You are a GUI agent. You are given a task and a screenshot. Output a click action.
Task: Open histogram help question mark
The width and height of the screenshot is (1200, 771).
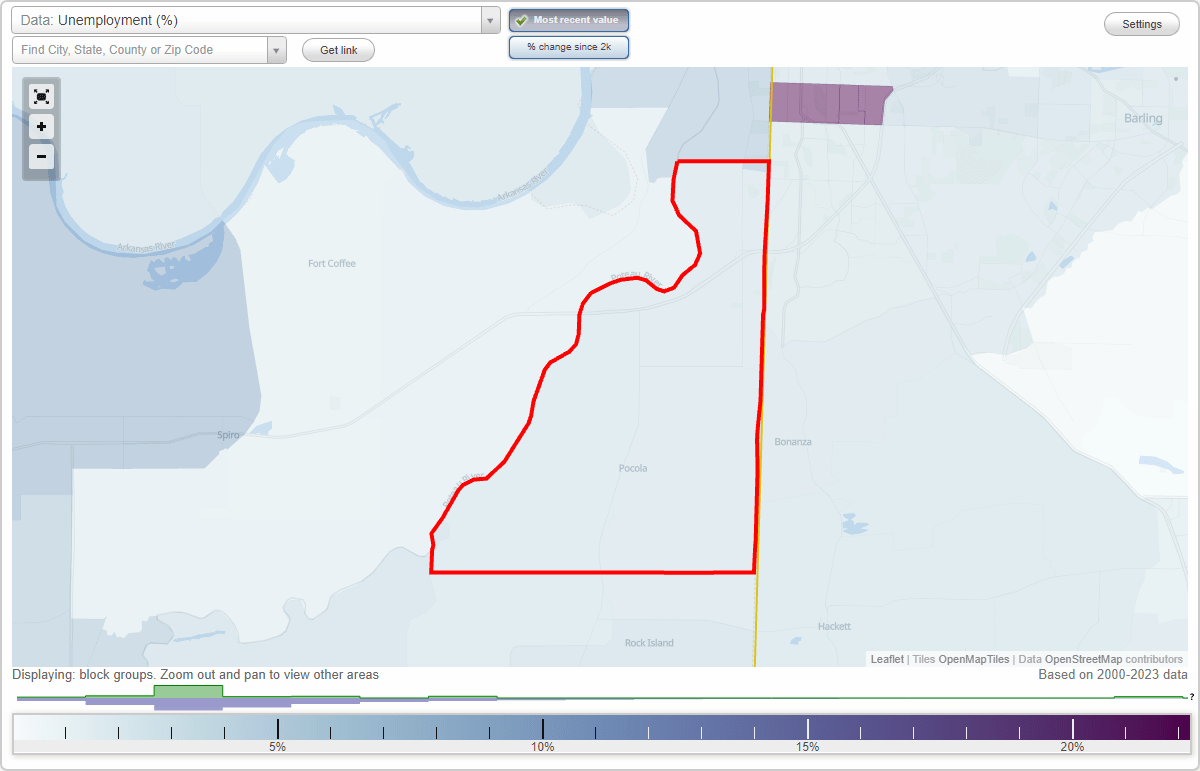click(x=1192, y=697)
